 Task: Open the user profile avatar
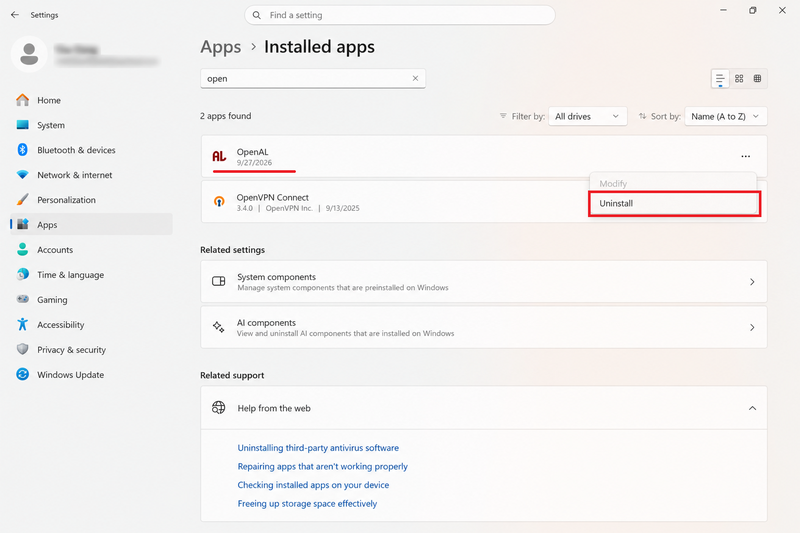(x=29, y=54)
